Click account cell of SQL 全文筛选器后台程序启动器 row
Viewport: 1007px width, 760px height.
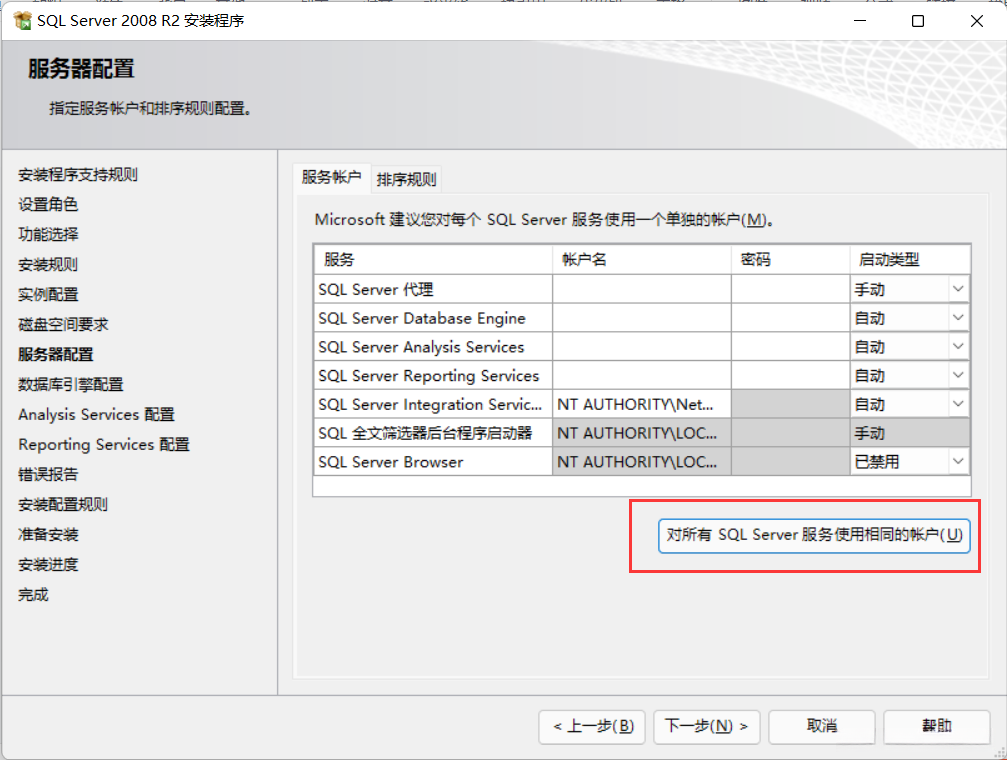coord(642,433)
